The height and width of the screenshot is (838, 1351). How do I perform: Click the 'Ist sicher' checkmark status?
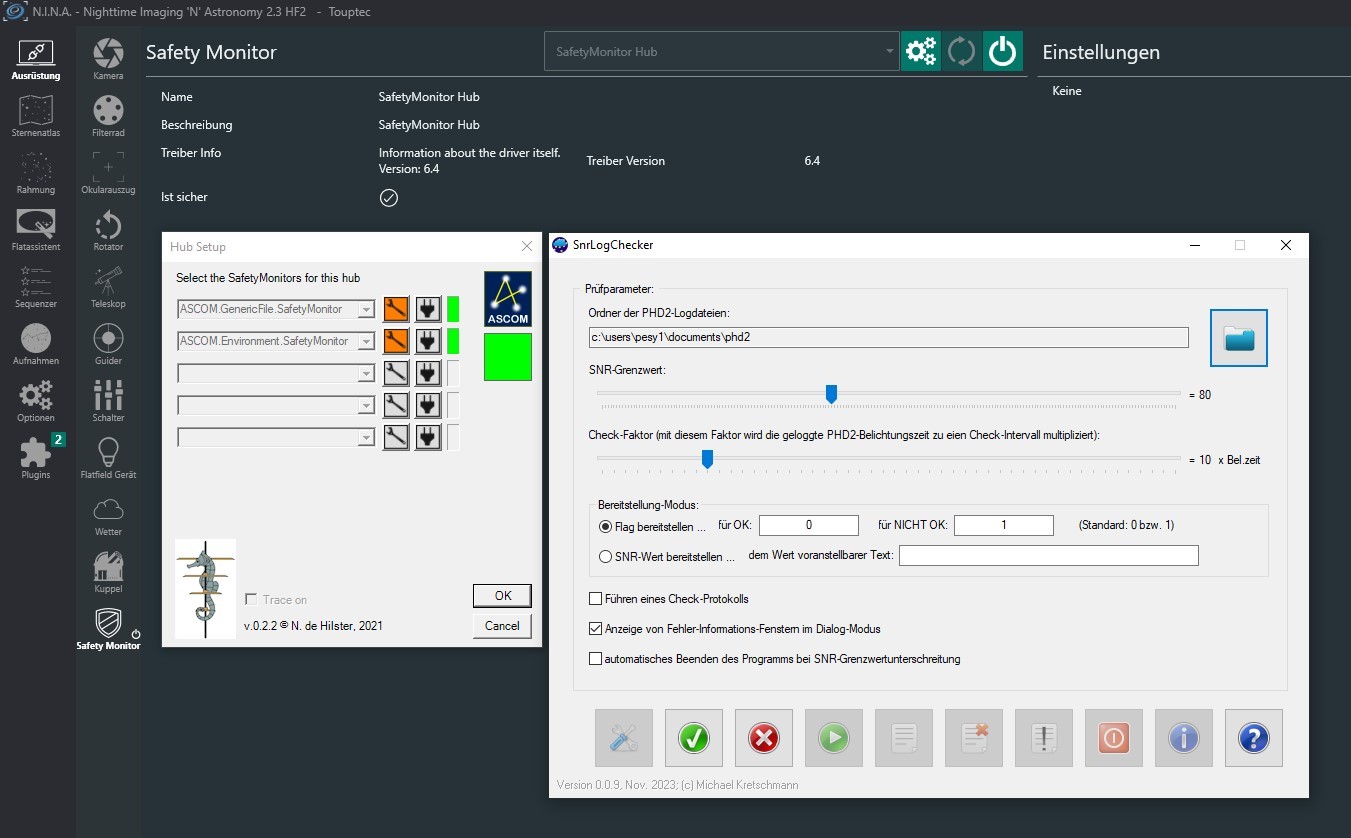click(389, 197)
